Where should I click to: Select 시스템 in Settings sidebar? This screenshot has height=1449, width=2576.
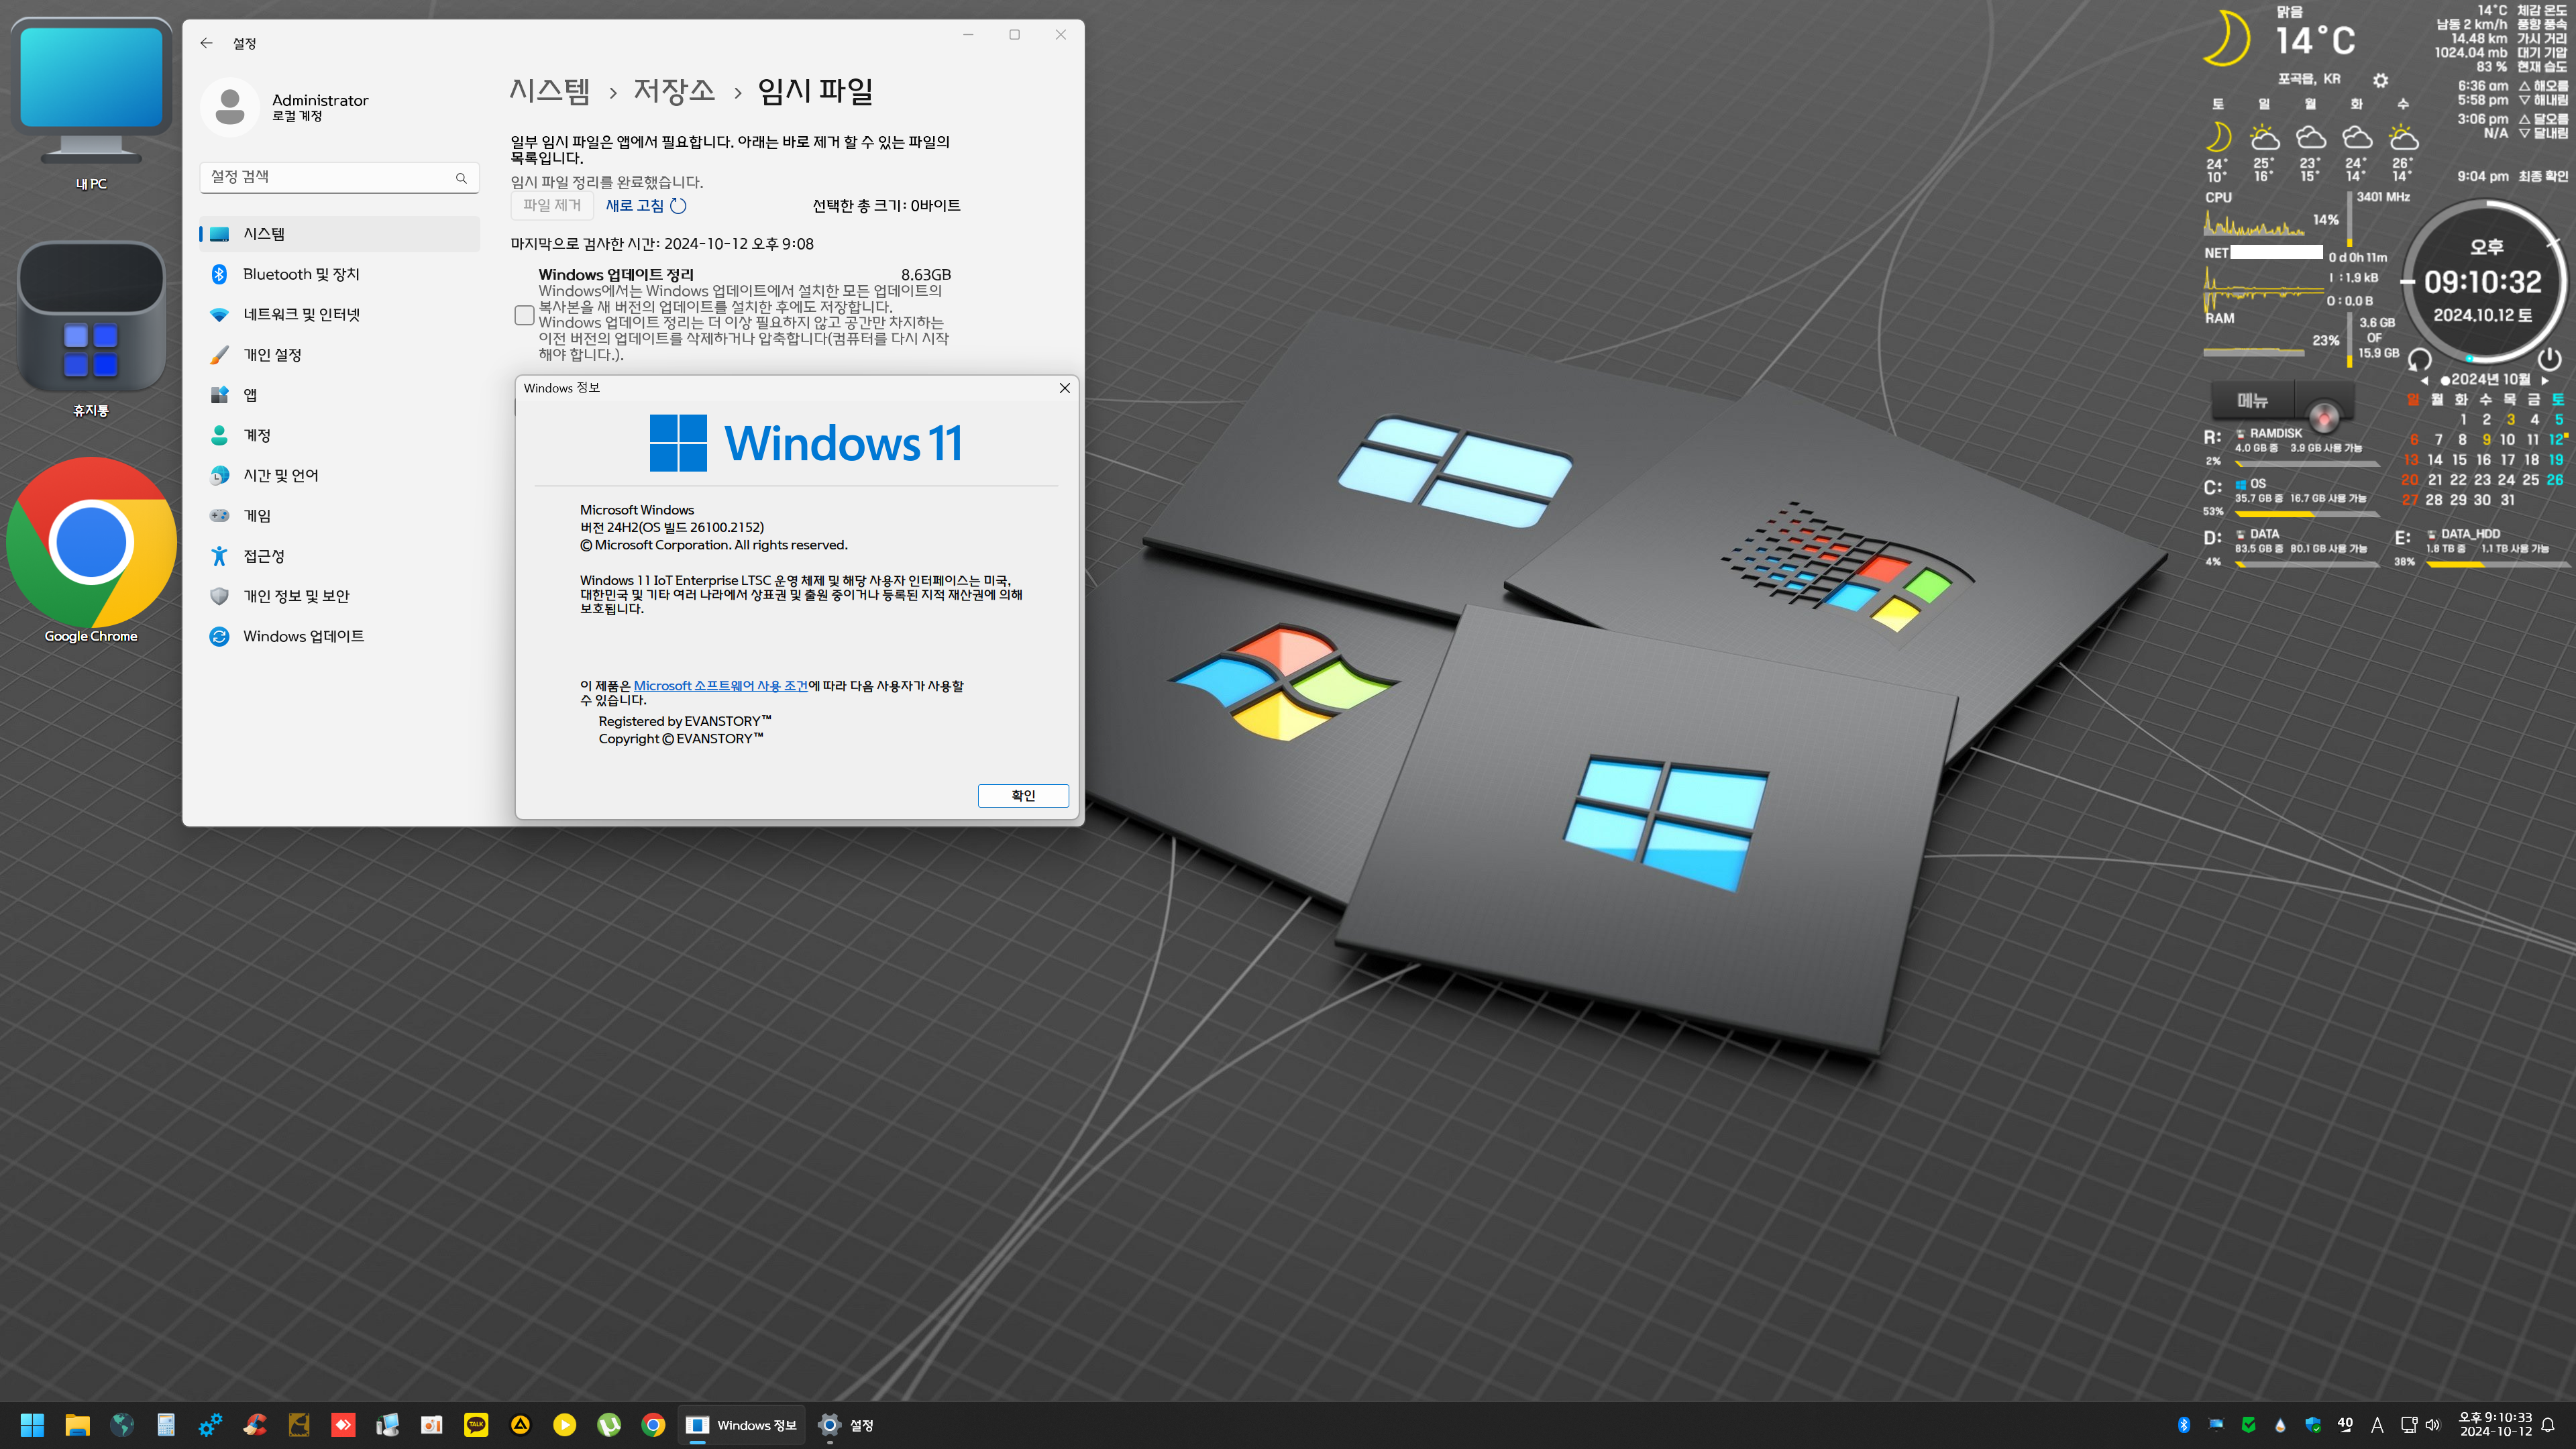(339, 233)
